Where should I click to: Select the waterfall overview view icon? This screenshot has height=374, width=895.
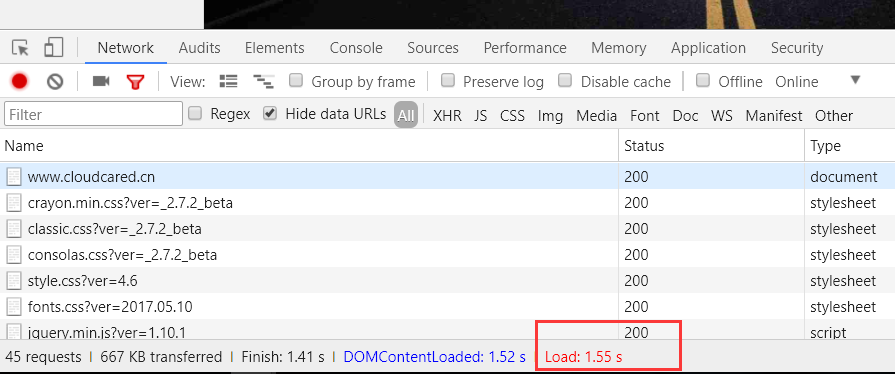click(263, 82)
